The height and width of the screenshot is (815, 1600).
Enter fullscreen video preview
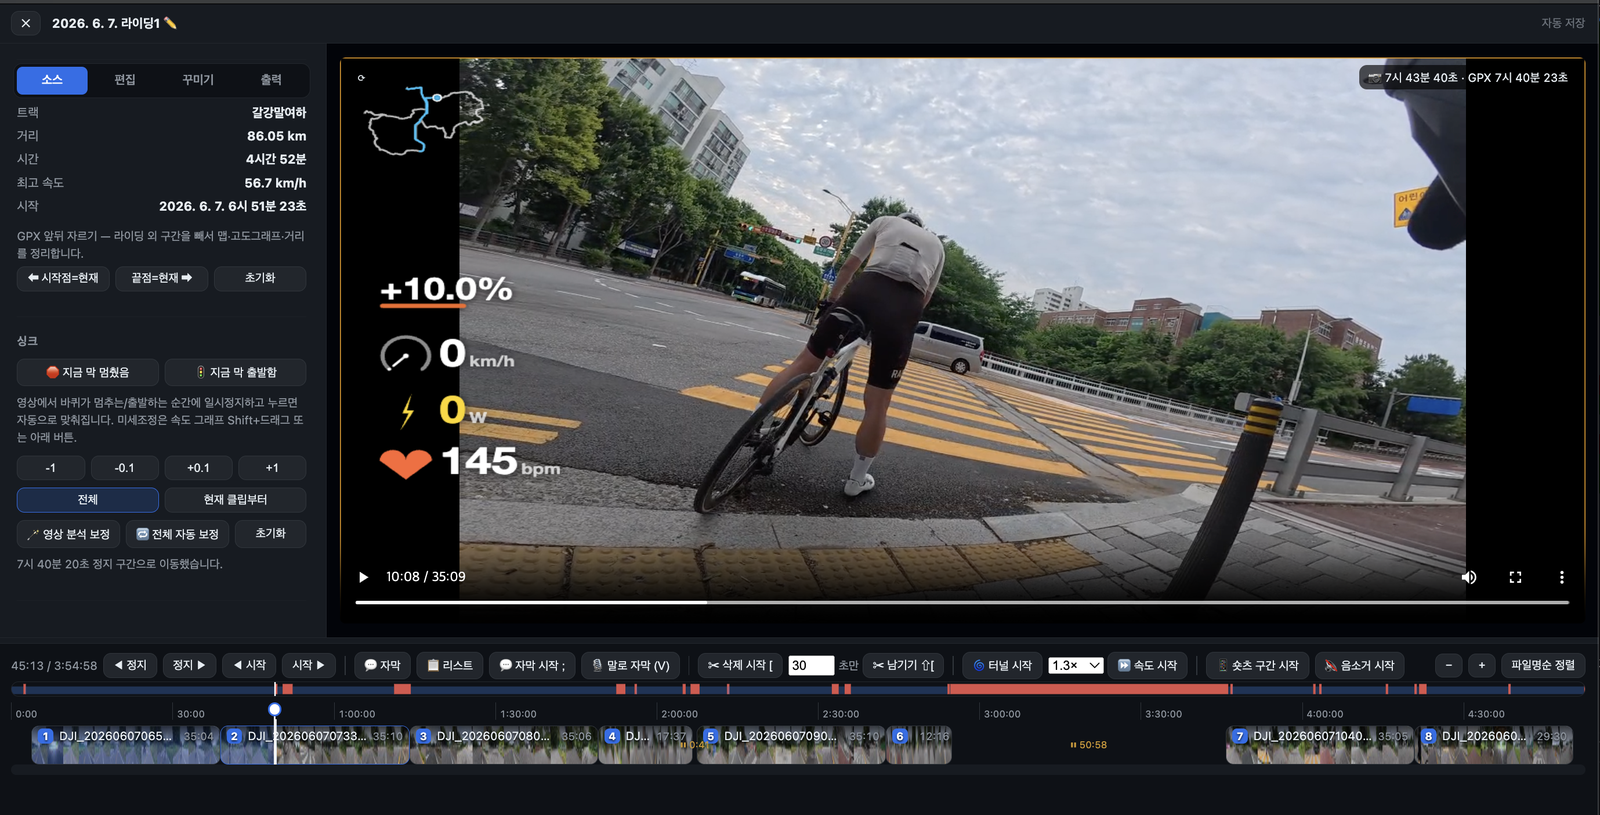tap(1515, 577)
